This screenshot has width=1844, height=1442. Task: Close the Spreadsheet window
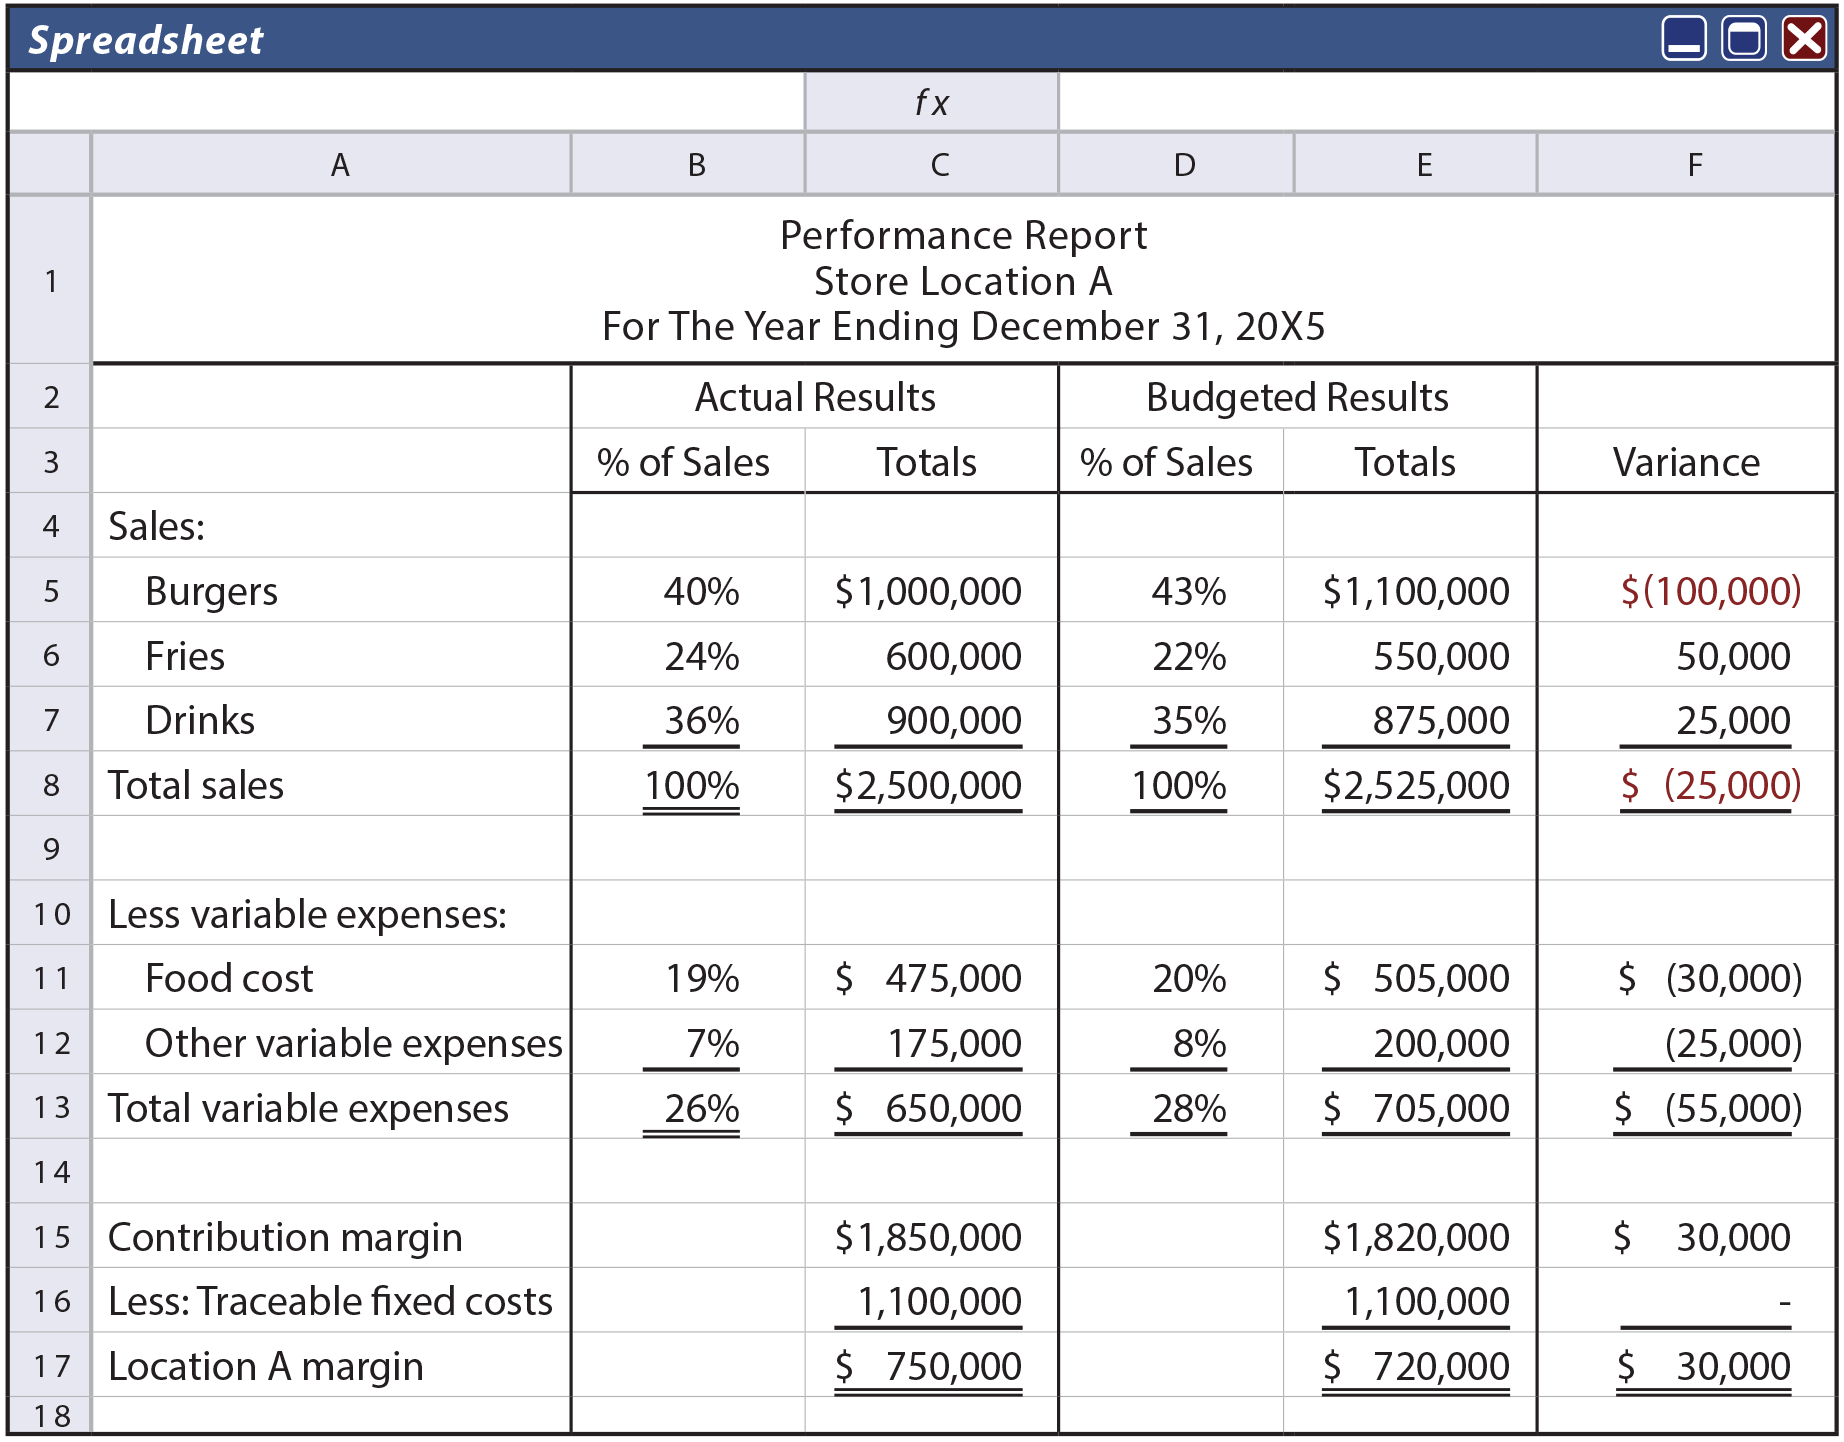(1804, 39)
